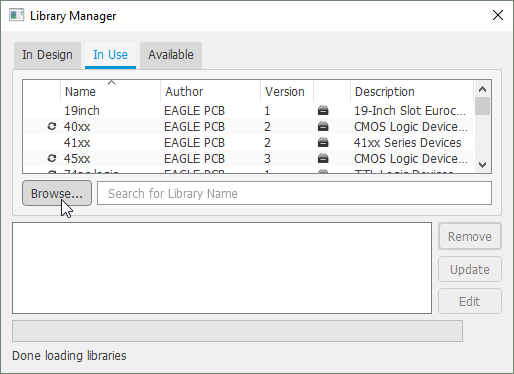Focus the Search for Library Name field

pyautogui.click(x=294, y=193)
